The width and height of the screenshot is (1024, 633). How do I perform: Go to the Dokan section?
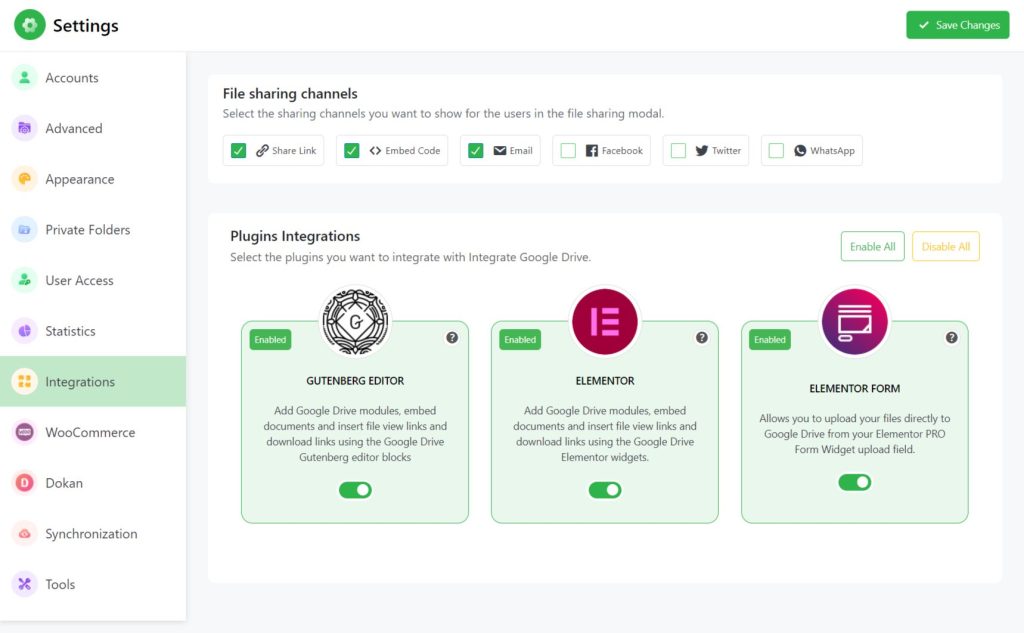(x=93, y=483)
